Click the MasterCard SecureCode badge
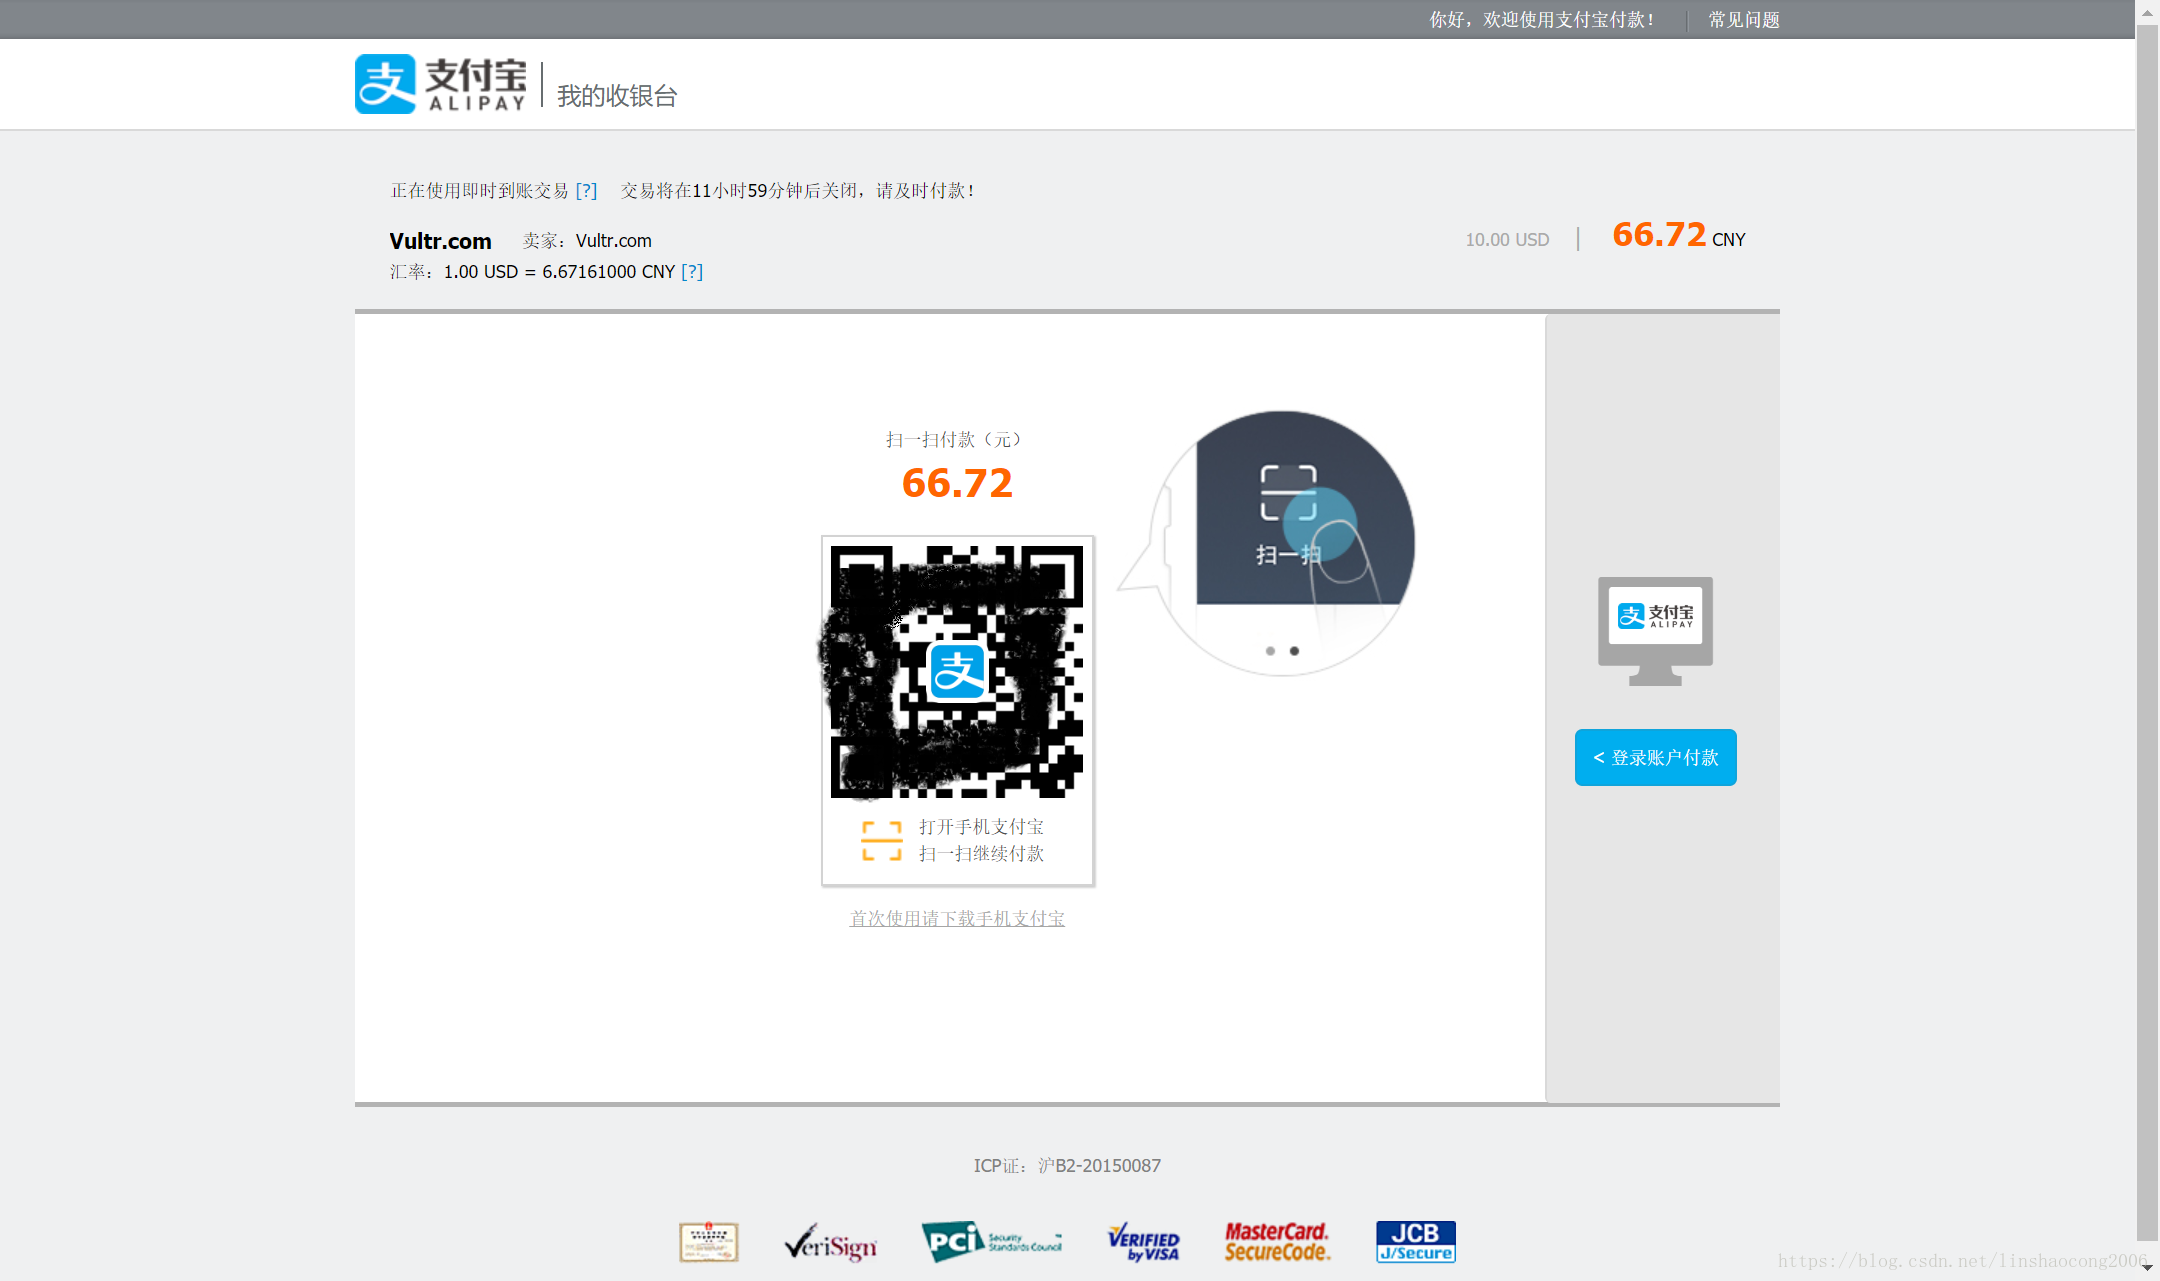 tap(1277, 1242)
